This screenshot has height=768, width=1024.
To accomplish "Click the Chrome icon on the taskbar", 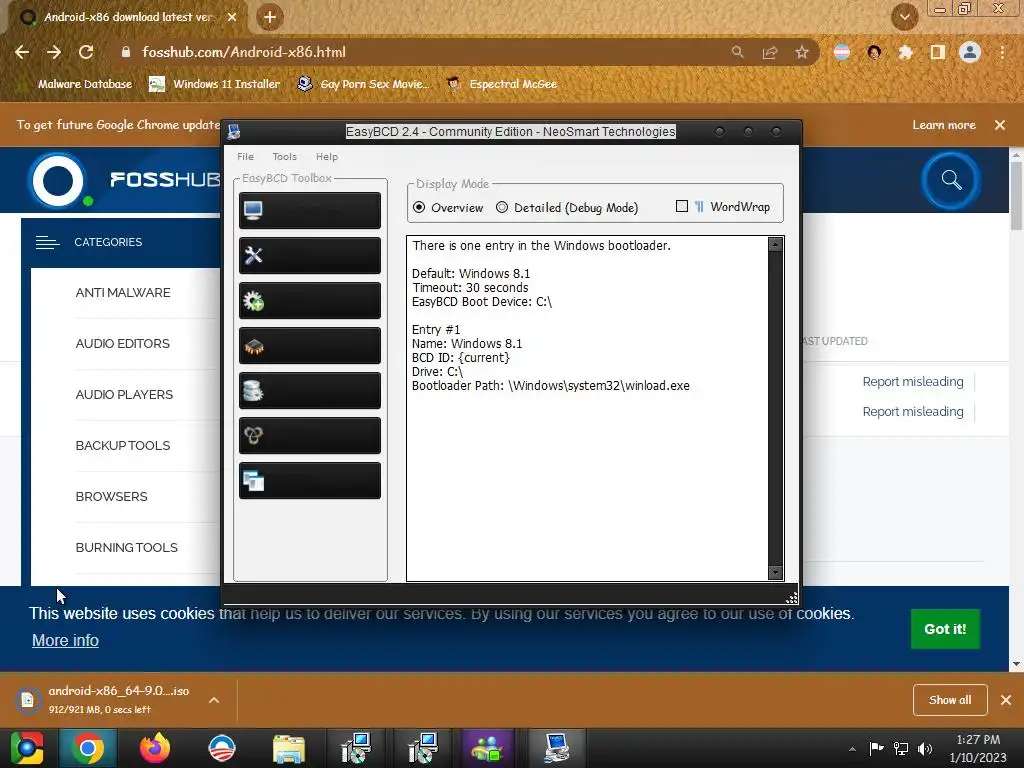I will 88,748.
